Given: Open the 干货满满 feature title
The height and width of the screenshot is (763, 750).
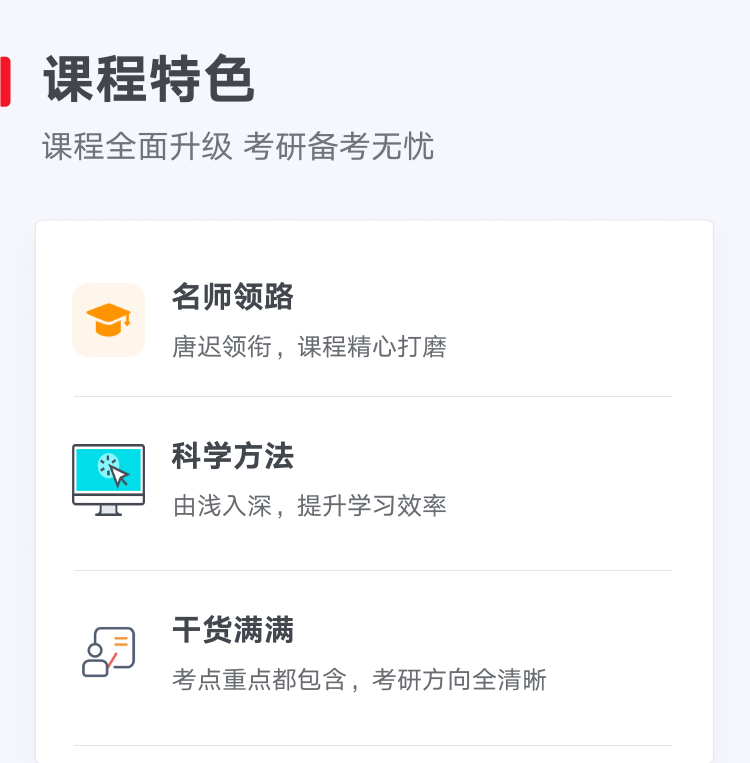Looking at the screenshot, I should click(x=233, y=630).
